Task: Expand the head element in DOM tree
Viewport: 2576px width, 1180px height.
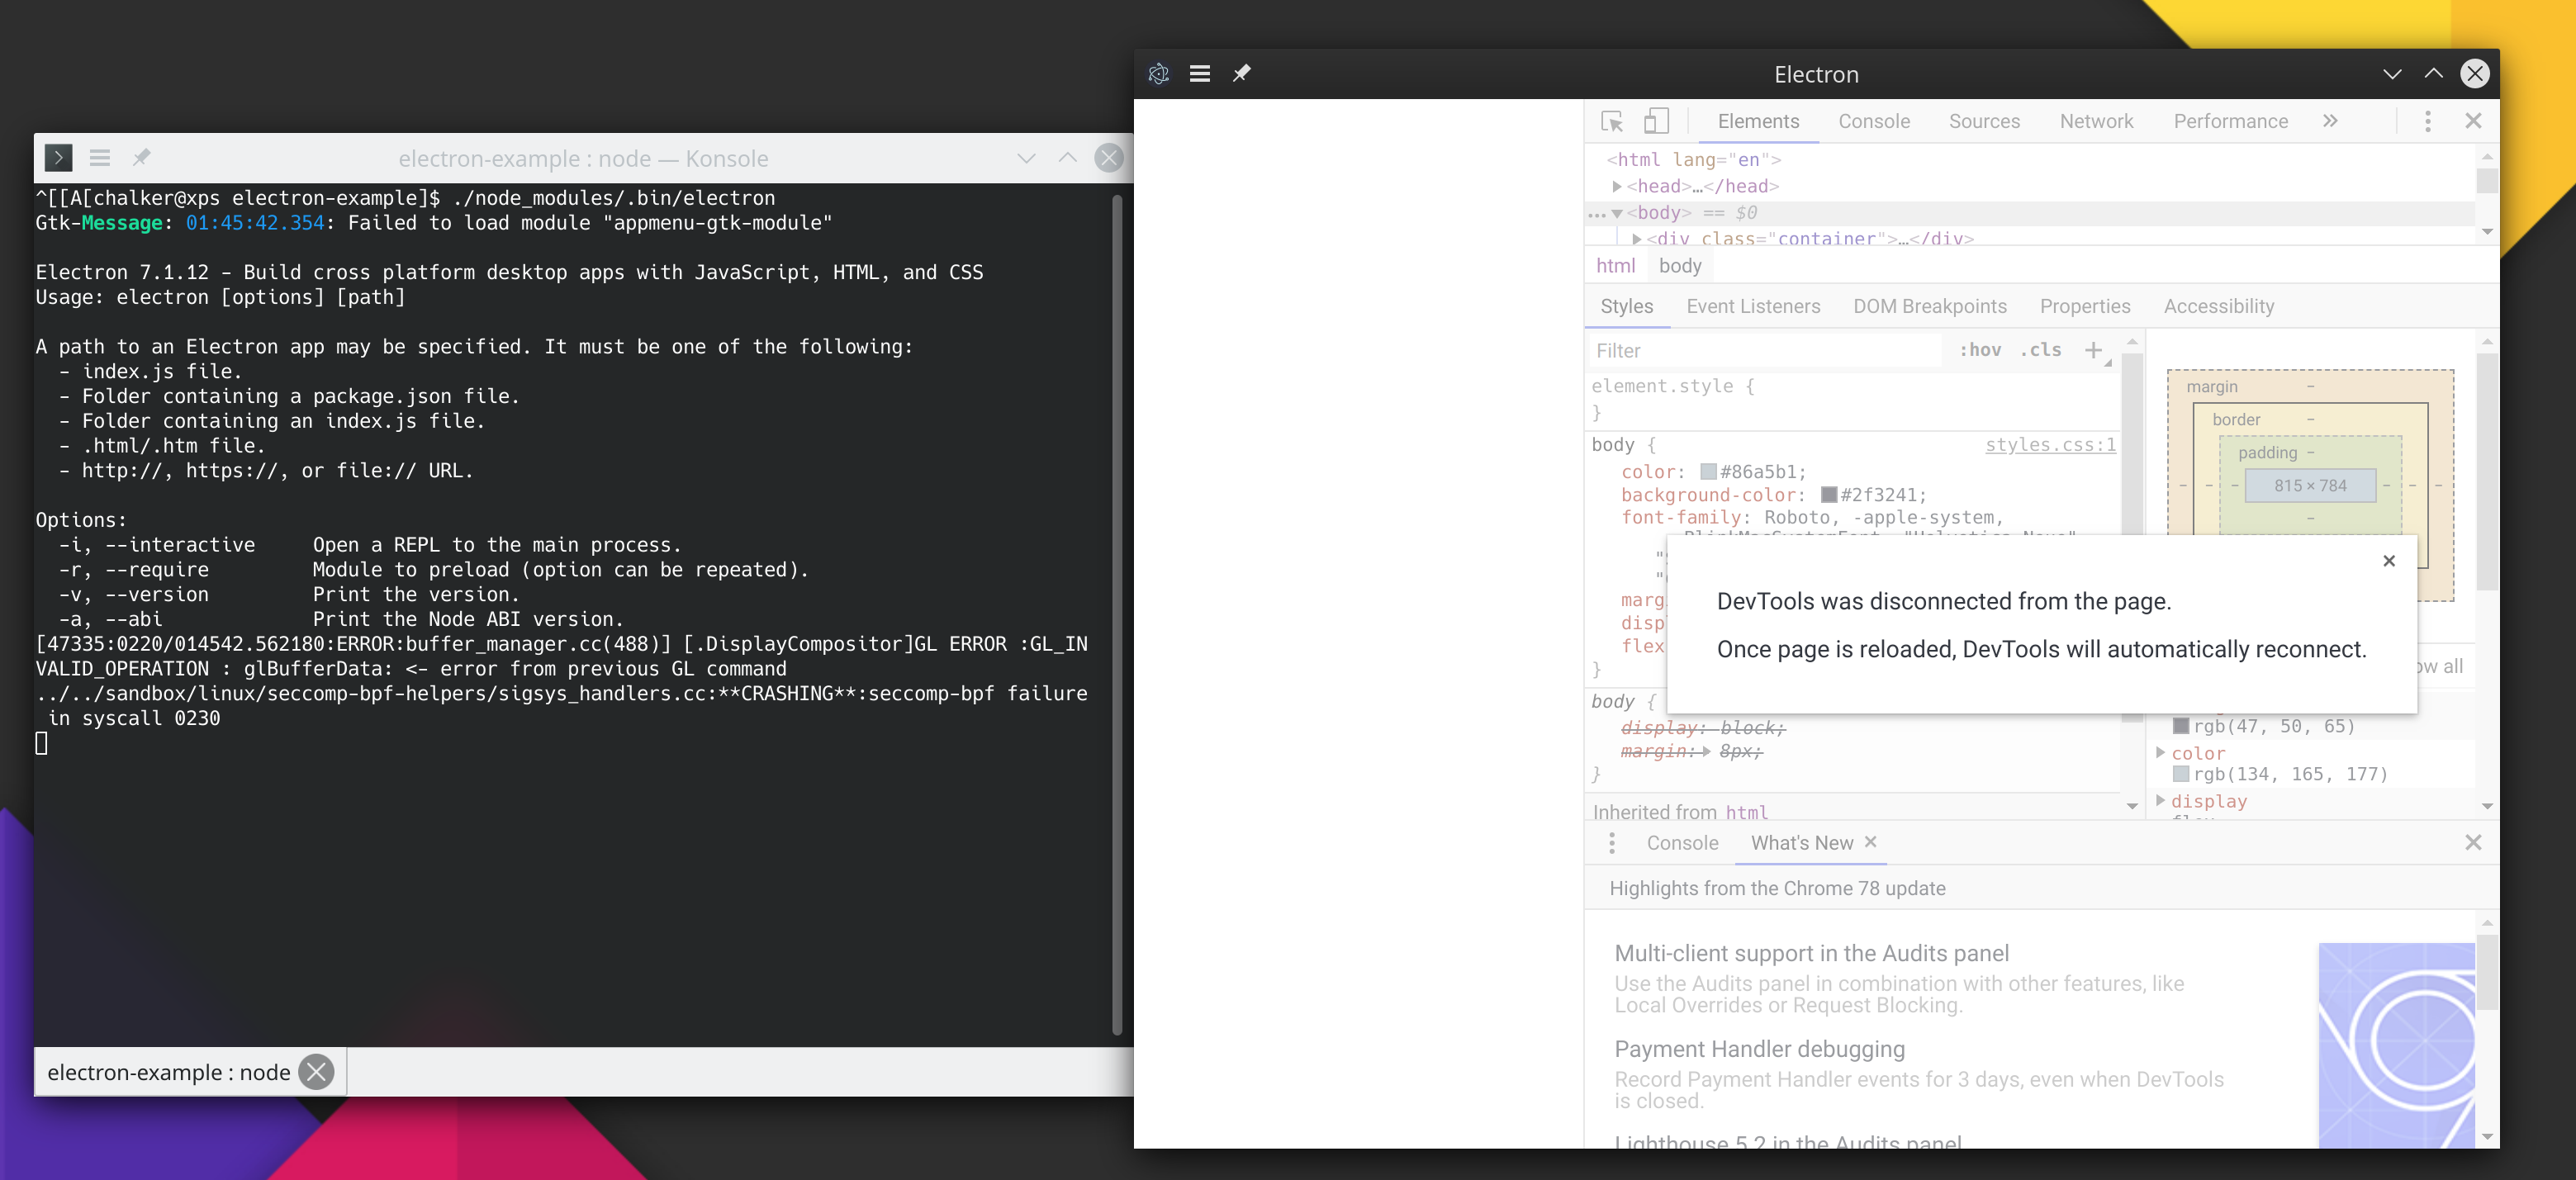Action: 1617,186
